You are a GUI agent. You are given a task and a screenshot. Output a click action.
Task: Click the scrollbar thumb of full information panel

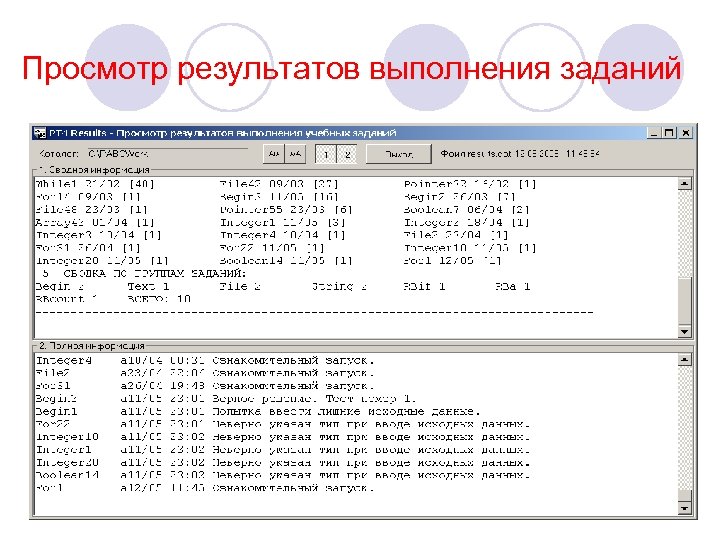pyautogui.click(x=684, y=496)
